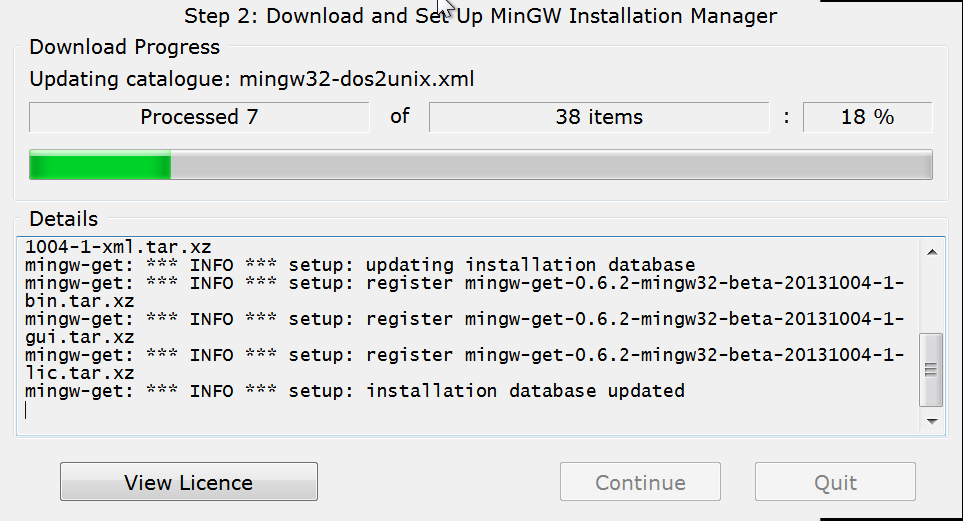Click the scrollbar thumb in the Details log
The image size is (963, 521).
[x=931, y=369]
